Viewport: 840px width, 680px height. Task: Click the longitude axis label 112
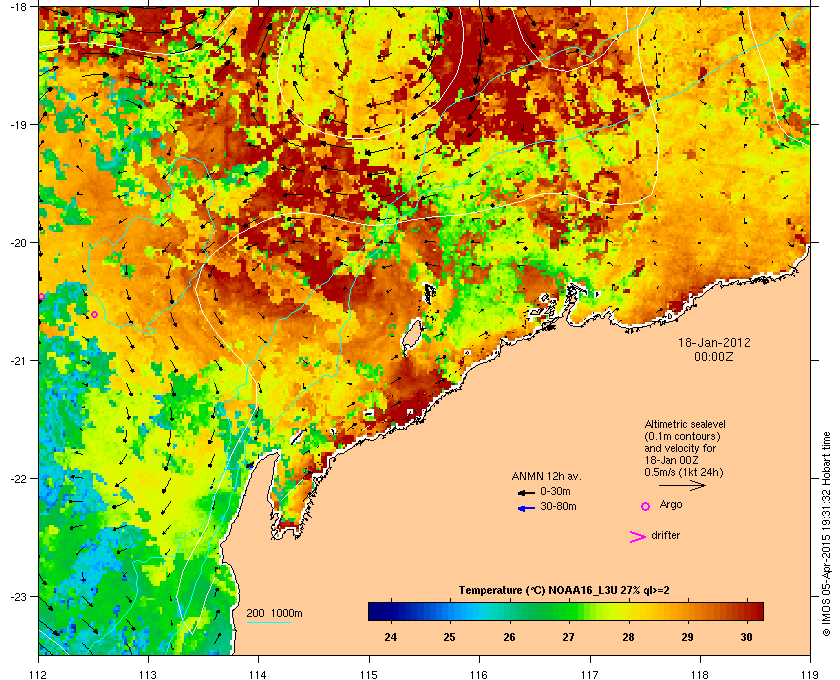point(39,675)
